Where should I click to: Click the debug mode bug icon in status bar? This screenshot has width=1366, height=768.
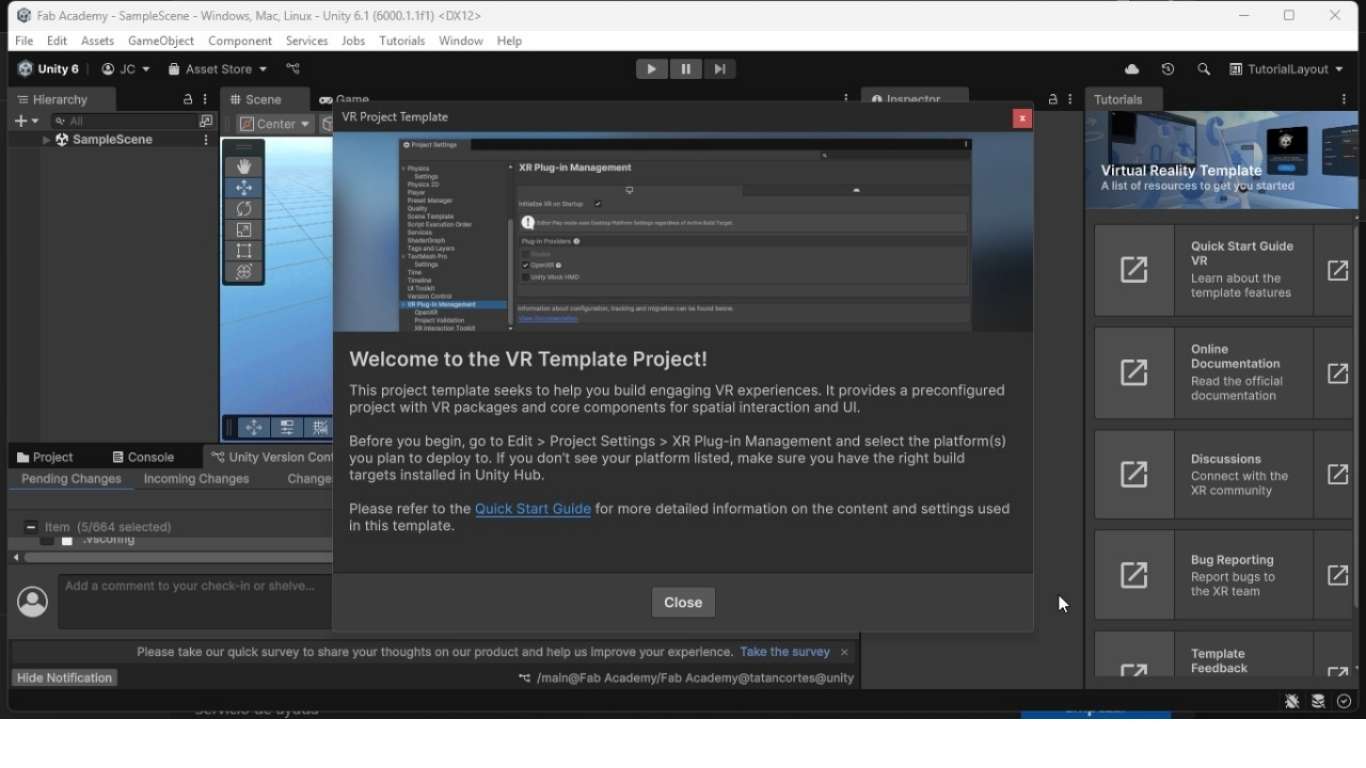point(1292,702)
